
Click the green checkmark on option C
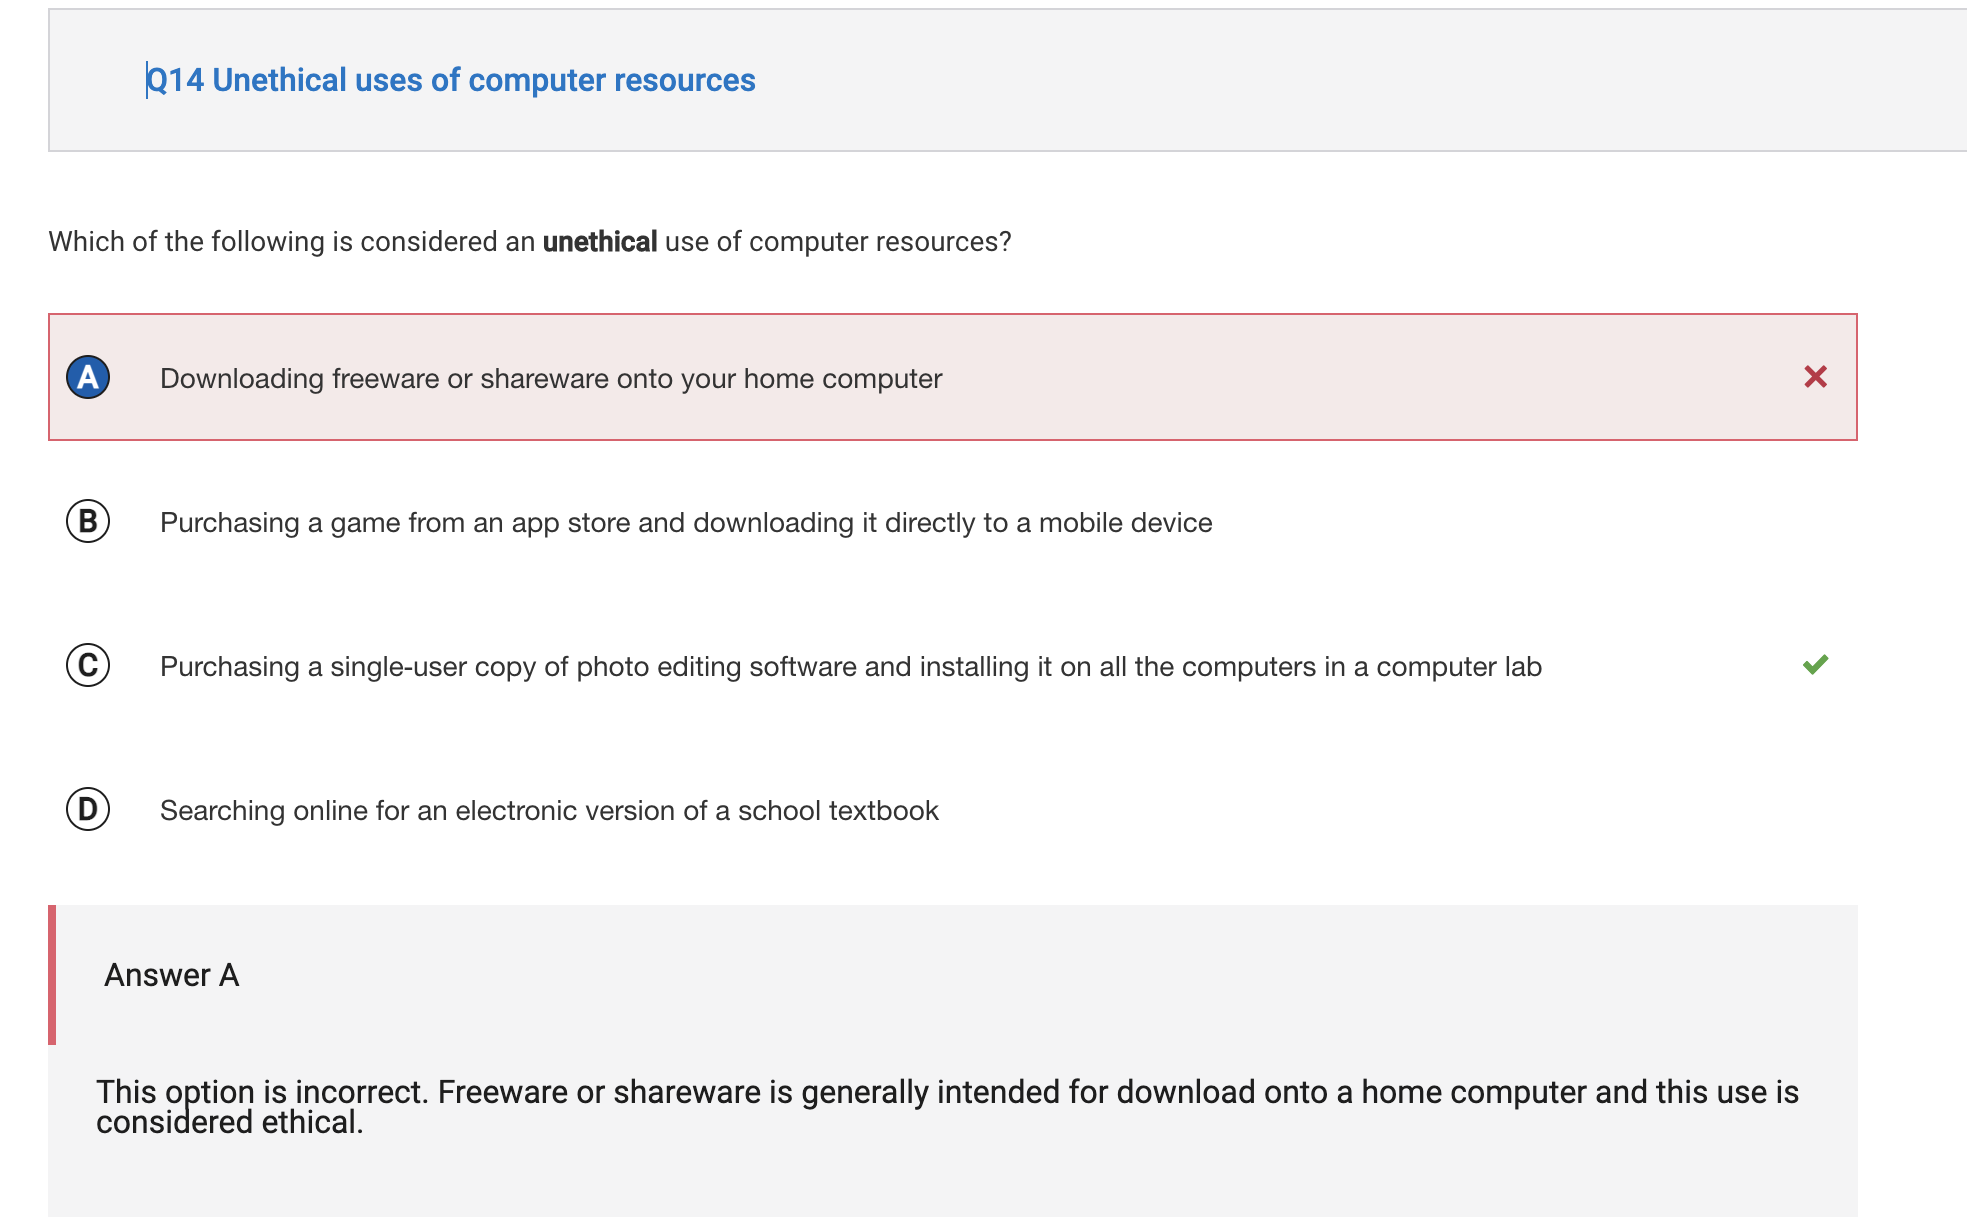1815,665
